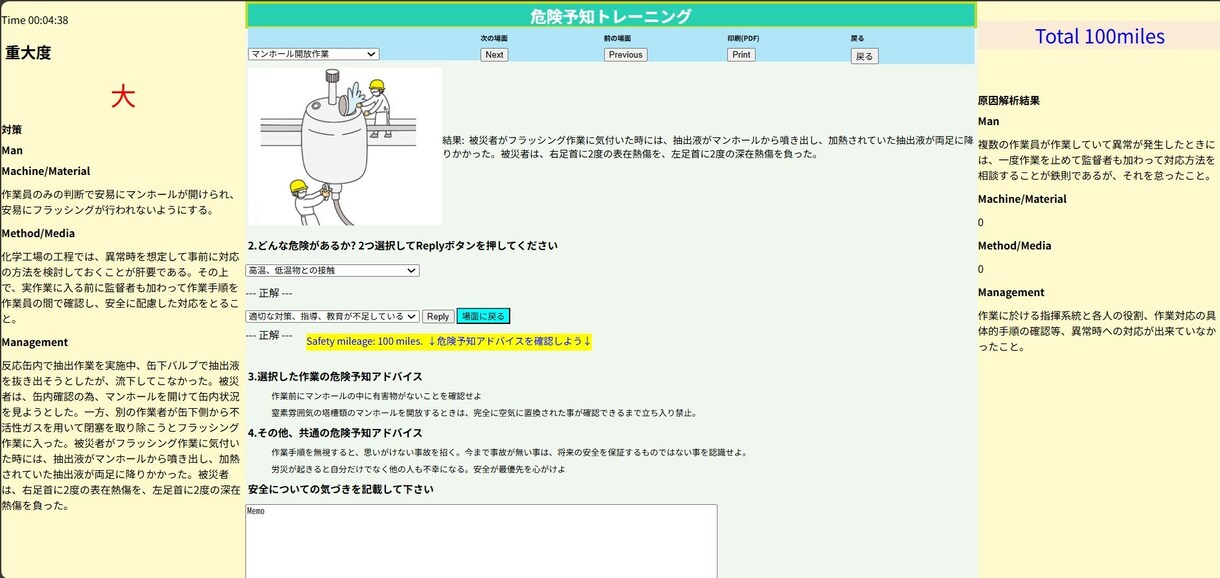Screen dimensions: 1220x578
Task: Click the Man heading in the left panel
Action: [12, 150]
